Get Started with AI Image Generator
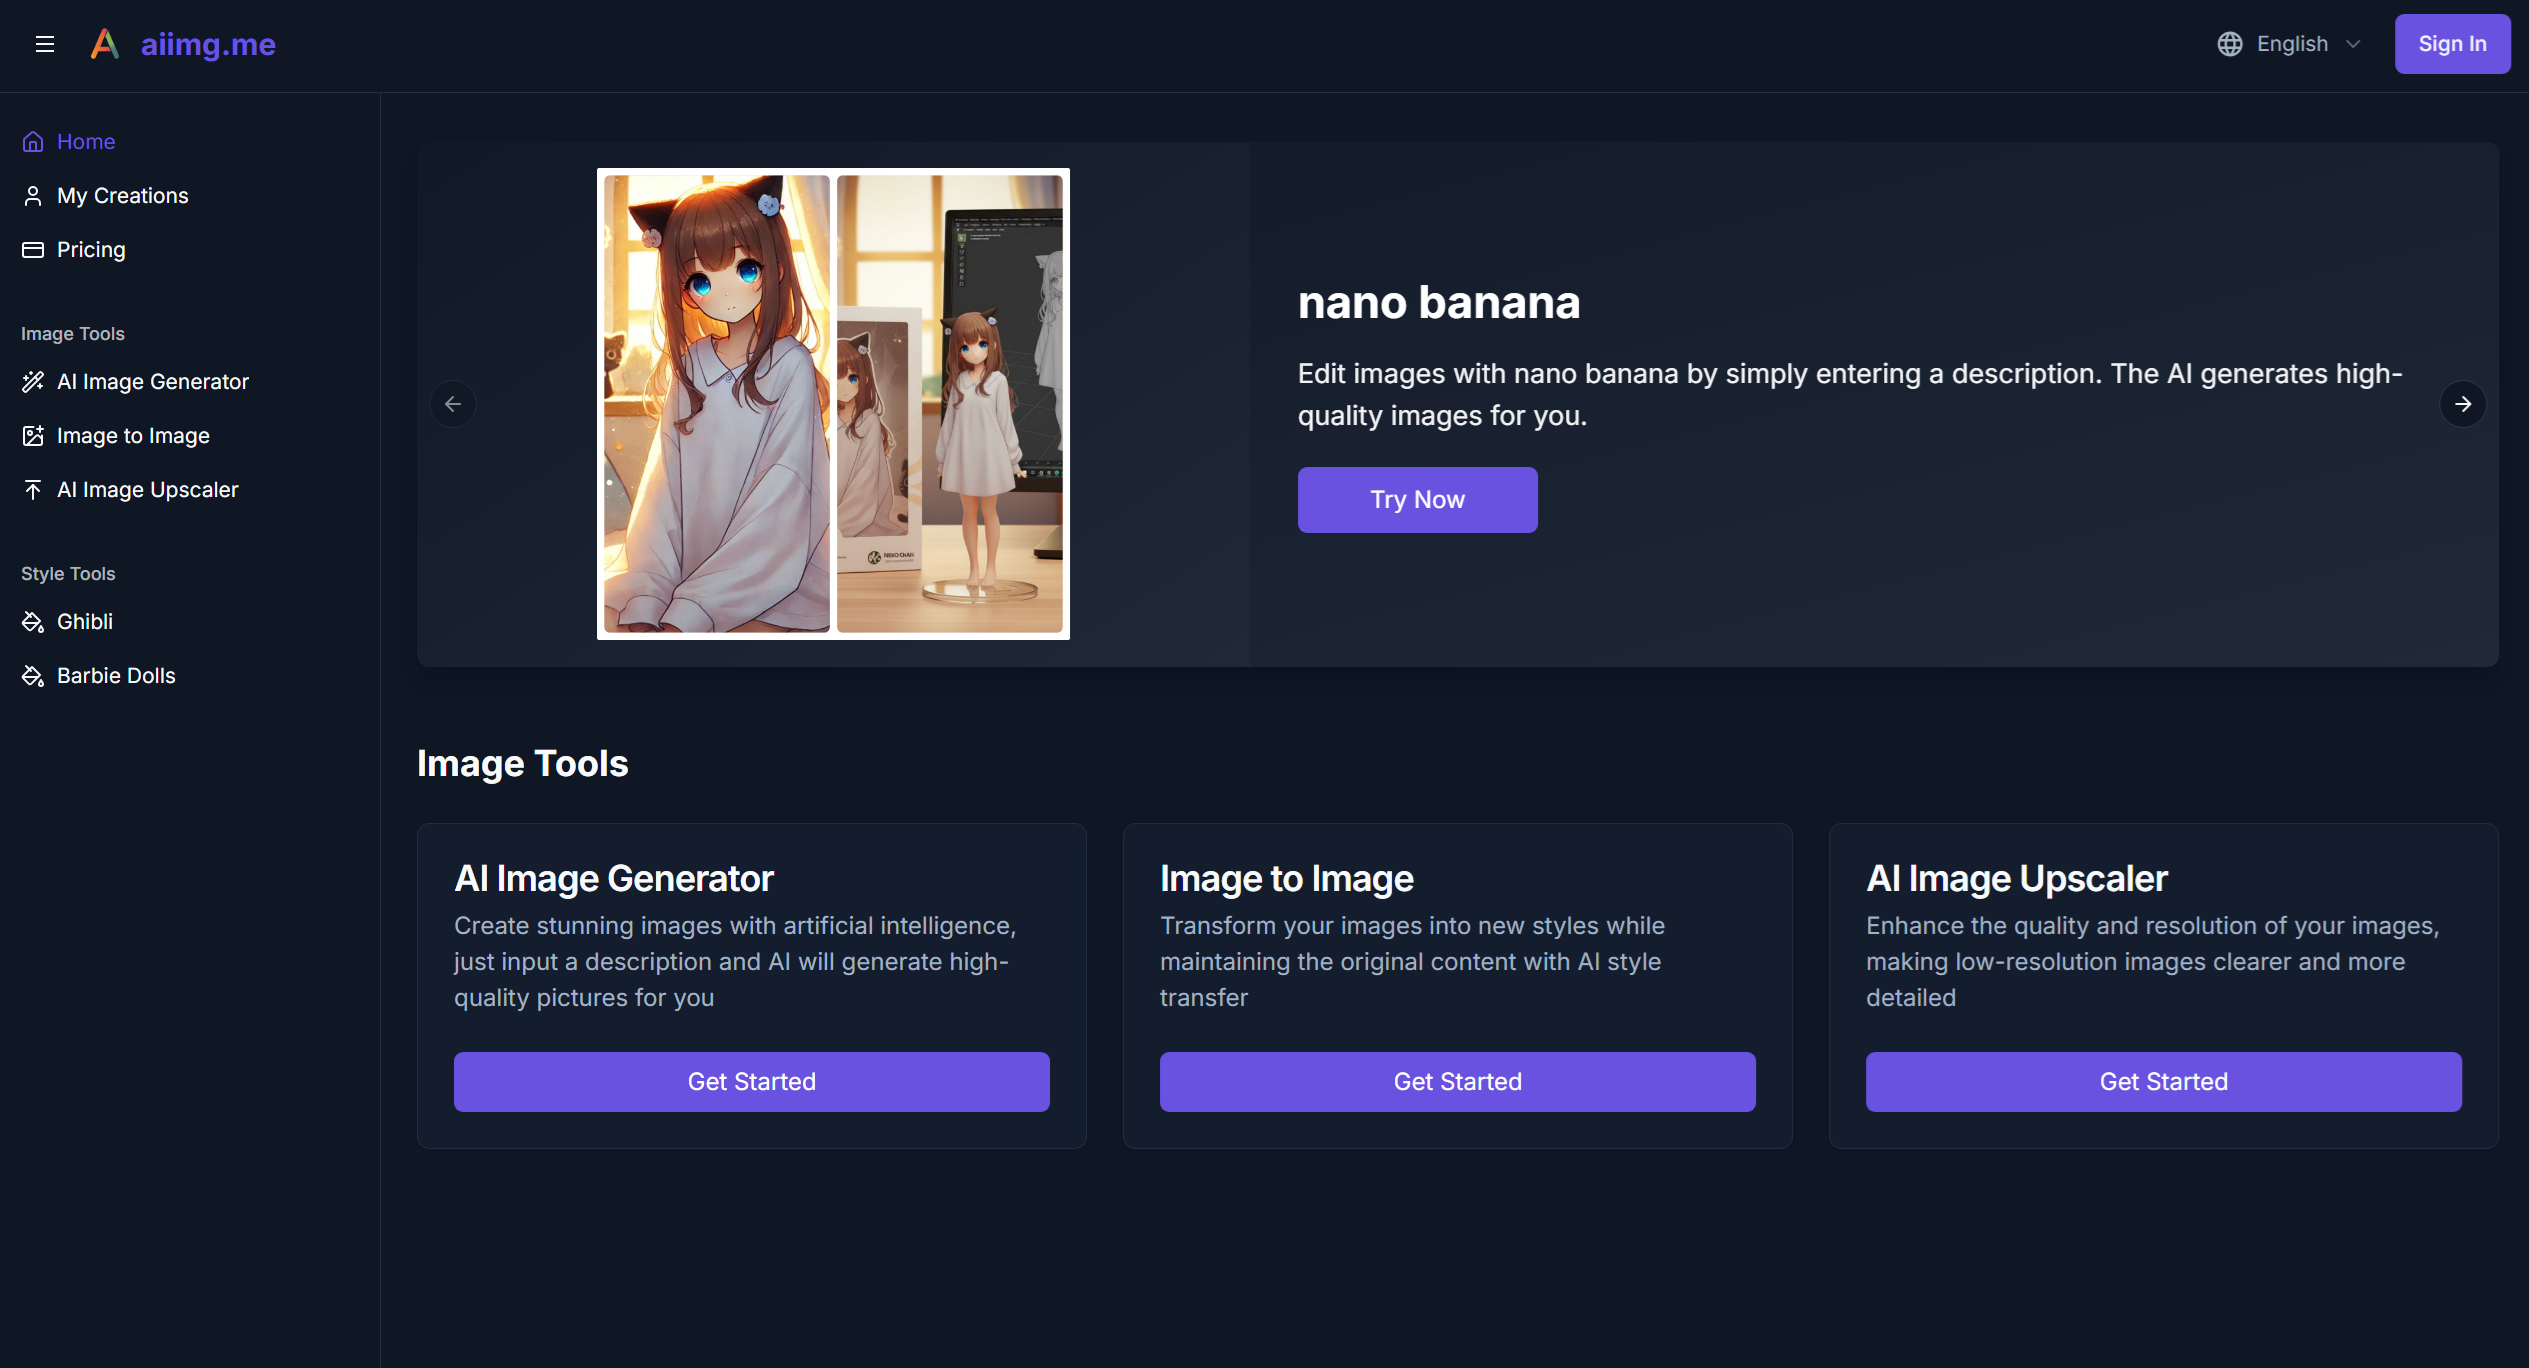2529x1368 pixels. click(751, 1082)
